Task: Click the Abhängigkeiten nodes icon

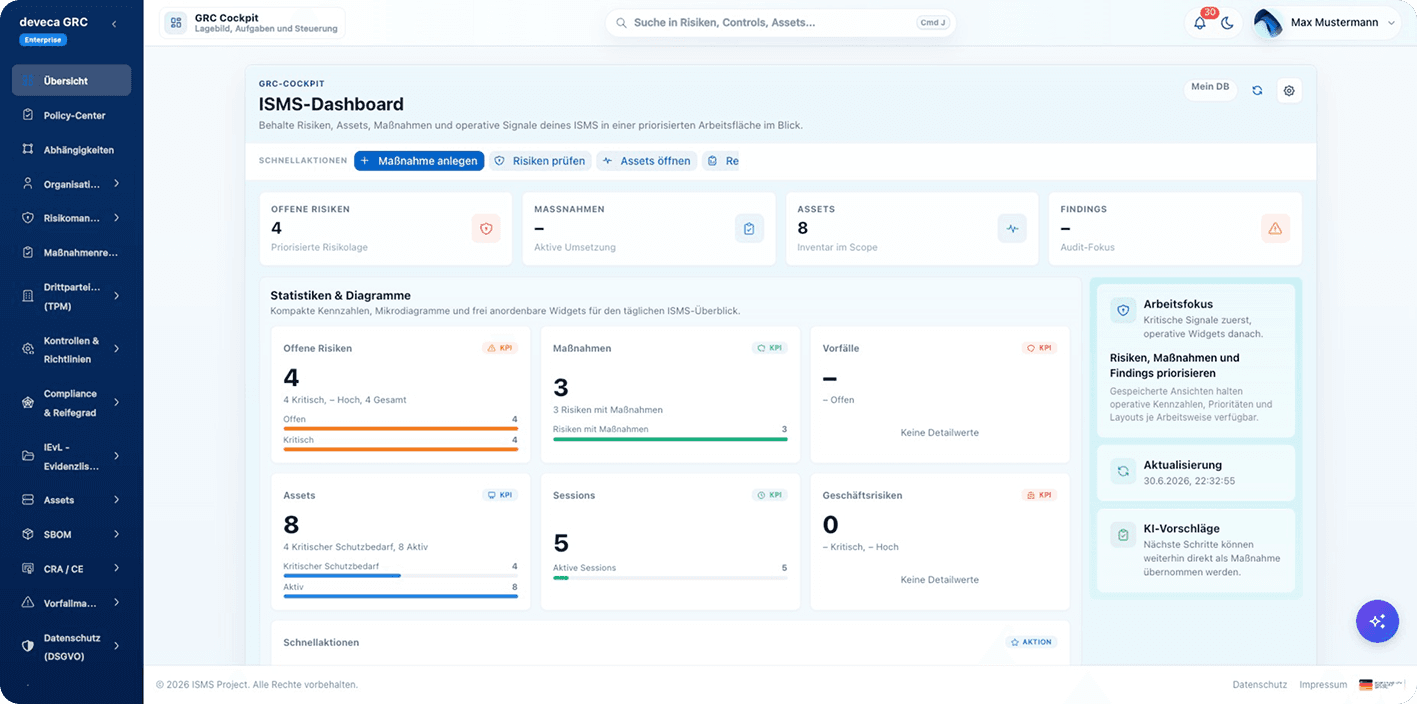Action: pyautogui.click(x=28, y=149)
